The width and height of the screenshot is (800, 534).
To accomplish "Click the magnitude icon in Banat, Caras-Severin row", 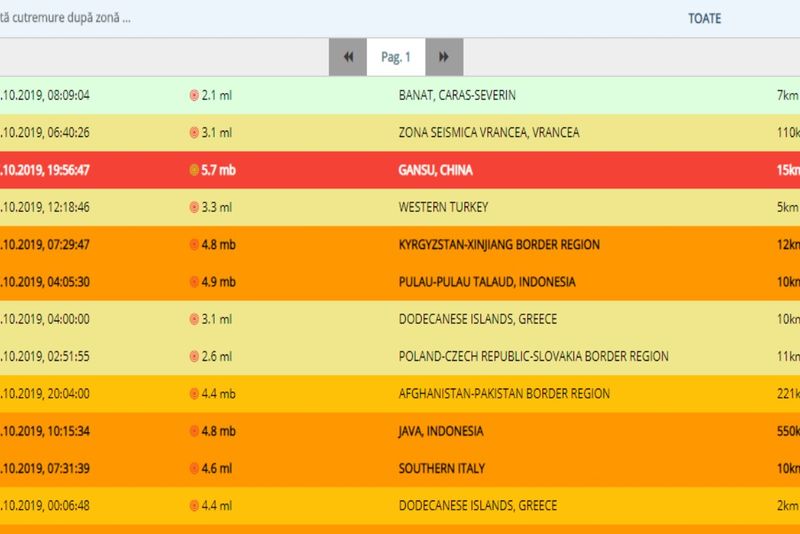I will click(194, 95).
